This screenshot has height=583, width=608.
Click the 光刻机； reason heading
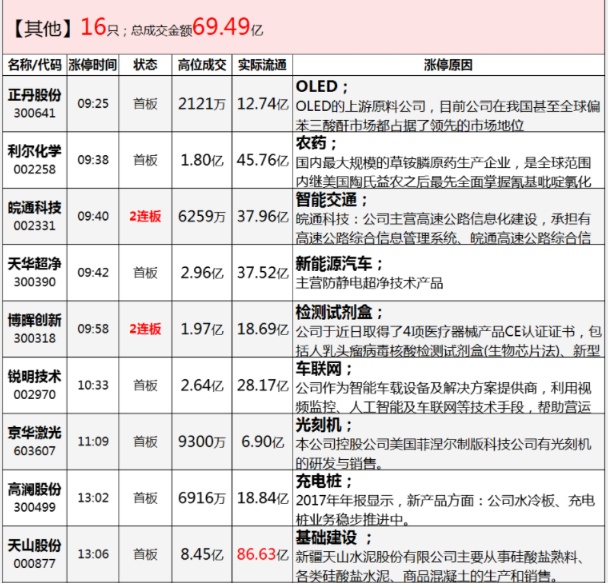click(324, 425)
